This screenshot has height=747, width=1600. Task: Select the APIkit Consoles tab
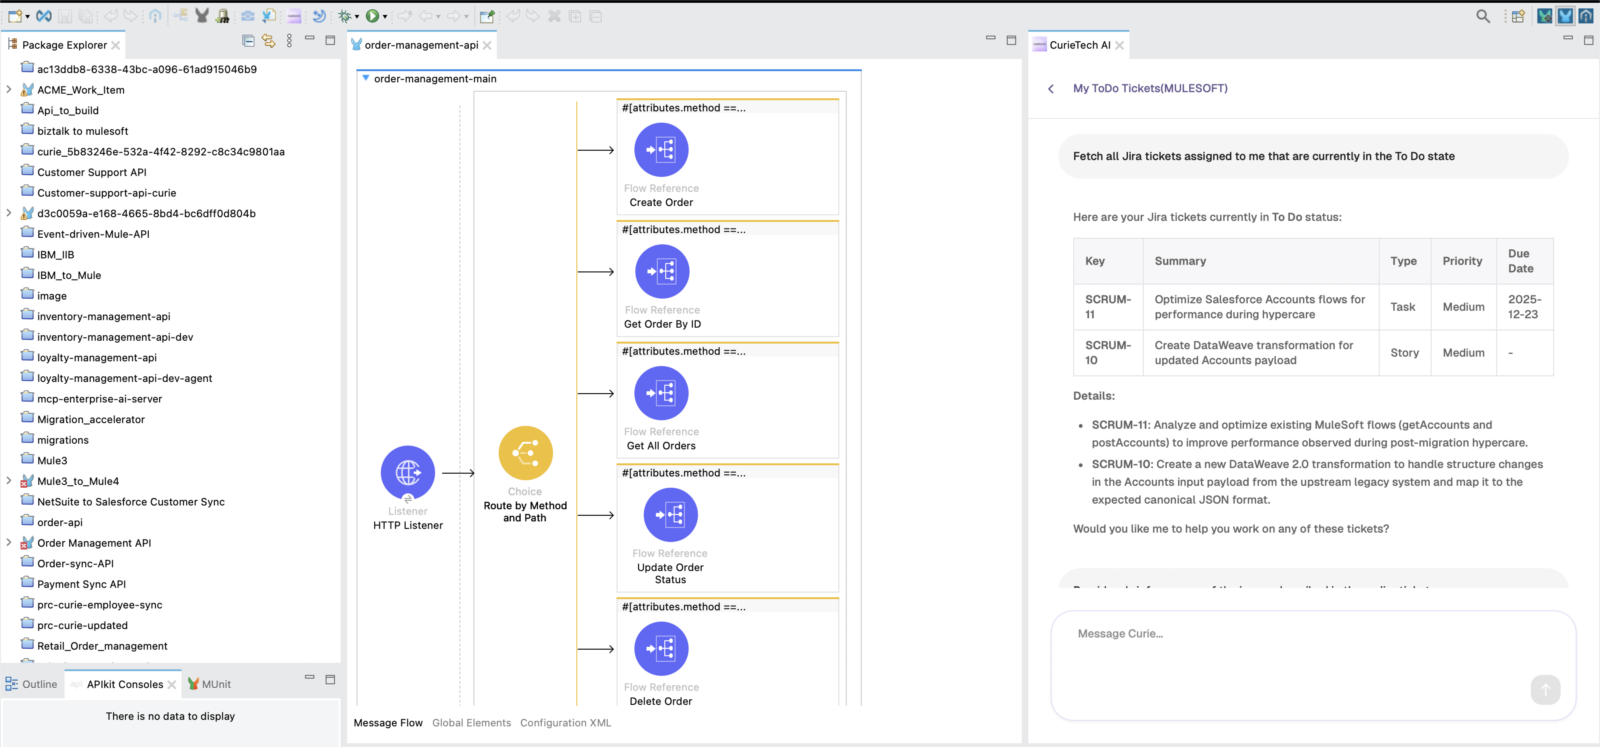pyautogui.click(x=124, y=684)
